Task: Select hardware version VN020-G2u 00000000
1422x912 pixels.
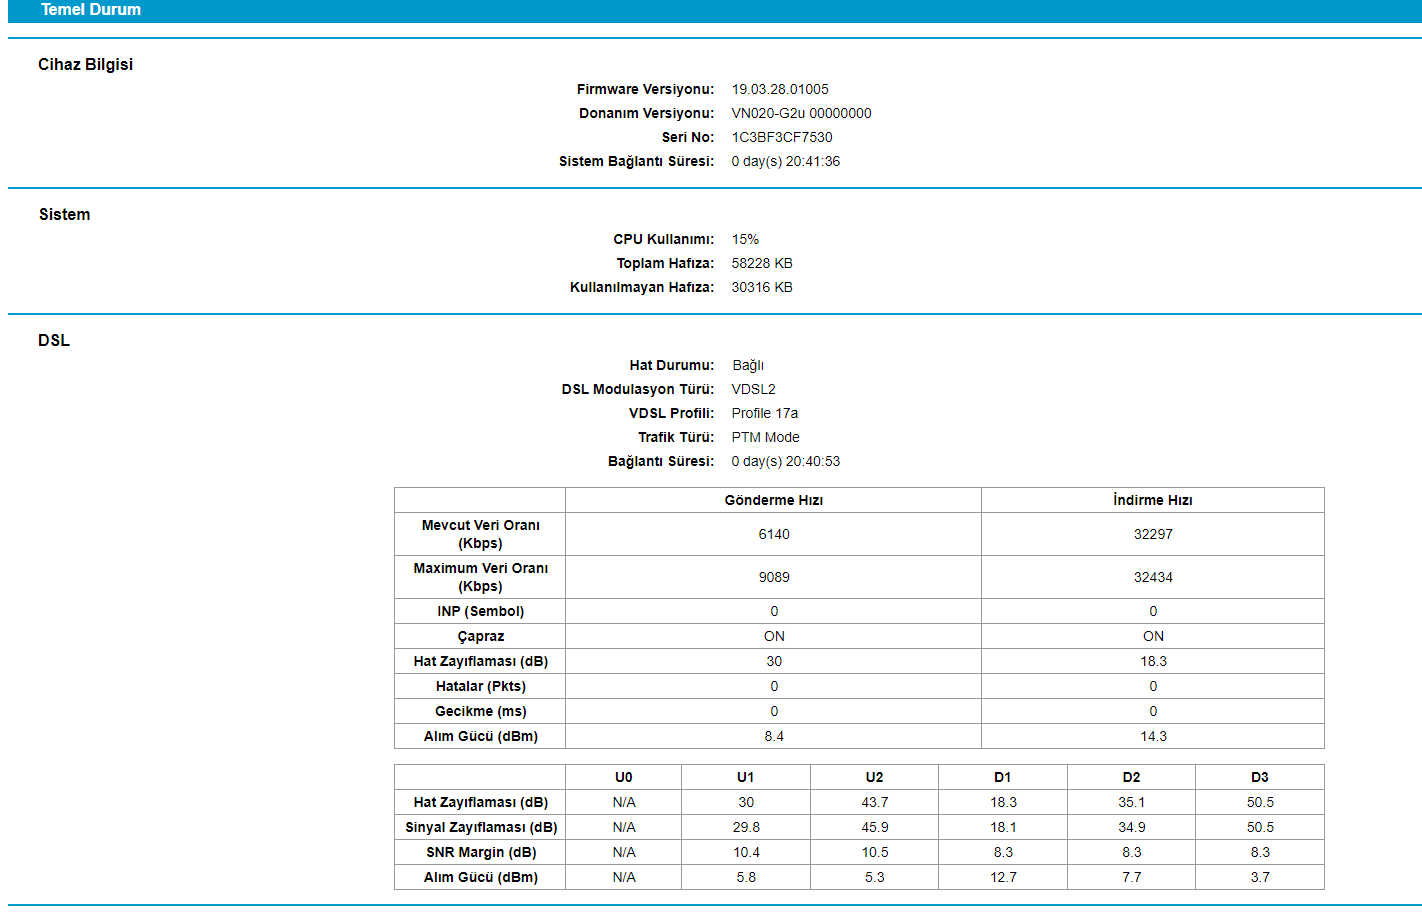Action: click(x=801, y=113)
